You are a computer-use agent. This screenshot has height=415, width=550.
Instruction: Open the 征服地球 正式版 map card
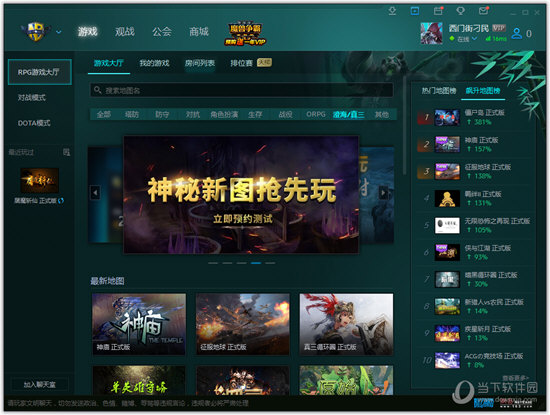pos(243,324)
